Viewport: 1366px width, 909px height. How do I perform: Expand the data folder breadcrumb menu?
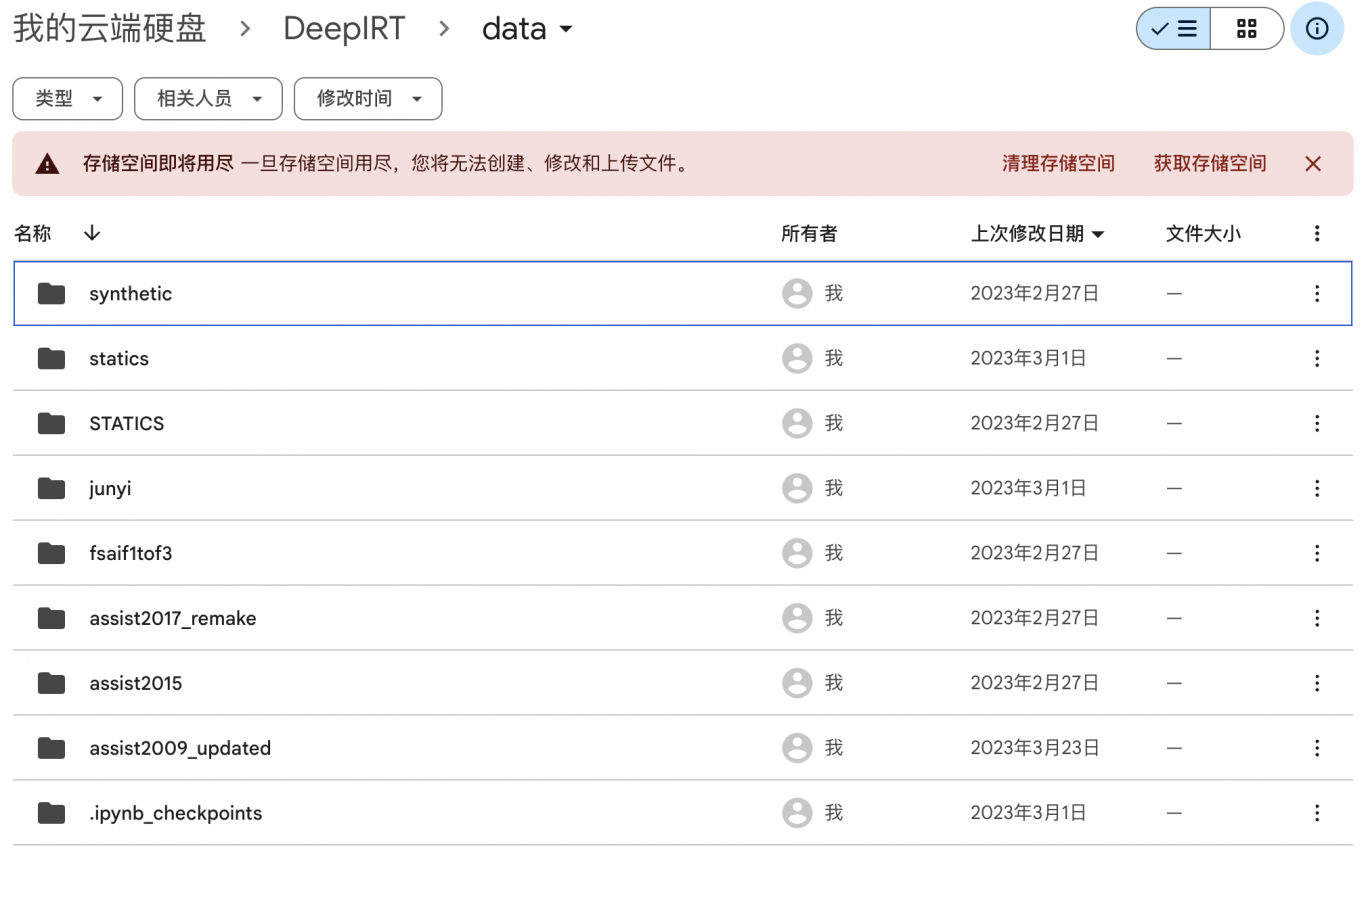coord(527,29)
